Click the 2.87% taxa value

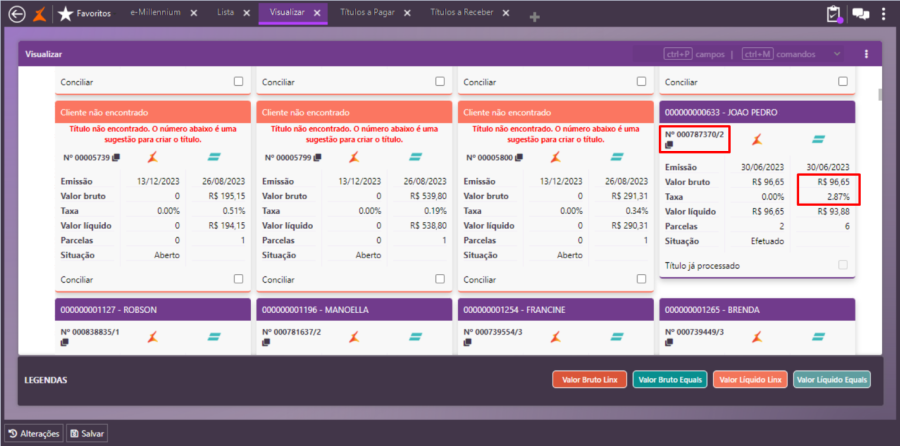tap(837, 197)
